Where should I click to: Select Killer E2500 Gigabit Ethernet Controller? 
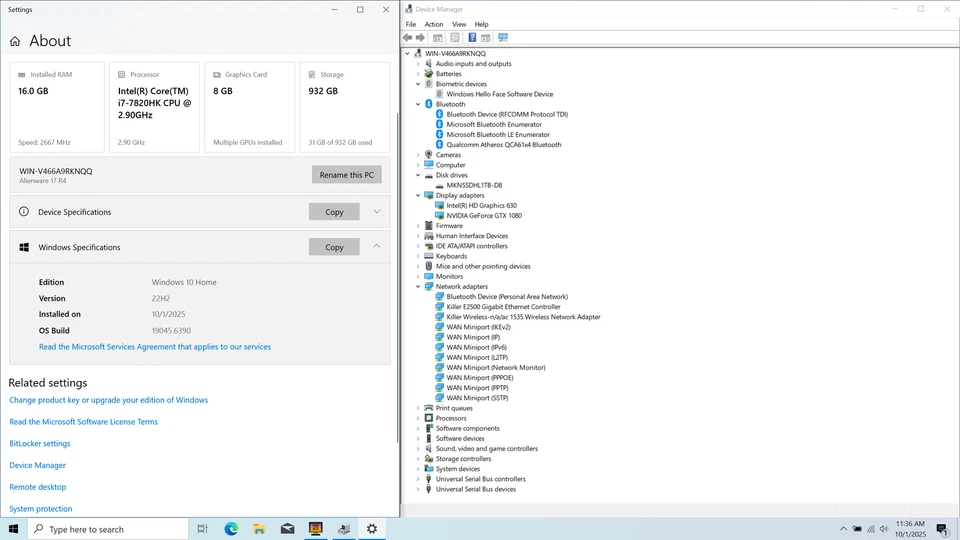pyautogui.click(x=503, y=307)
